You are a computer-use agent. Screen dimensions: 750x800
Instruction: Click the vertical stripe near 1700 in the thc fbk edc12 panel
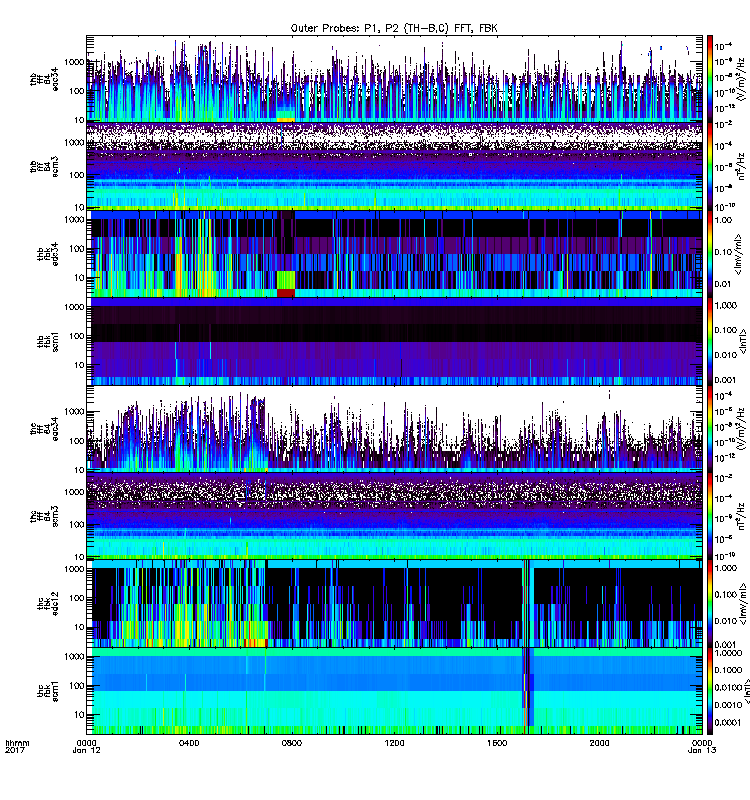527,603
